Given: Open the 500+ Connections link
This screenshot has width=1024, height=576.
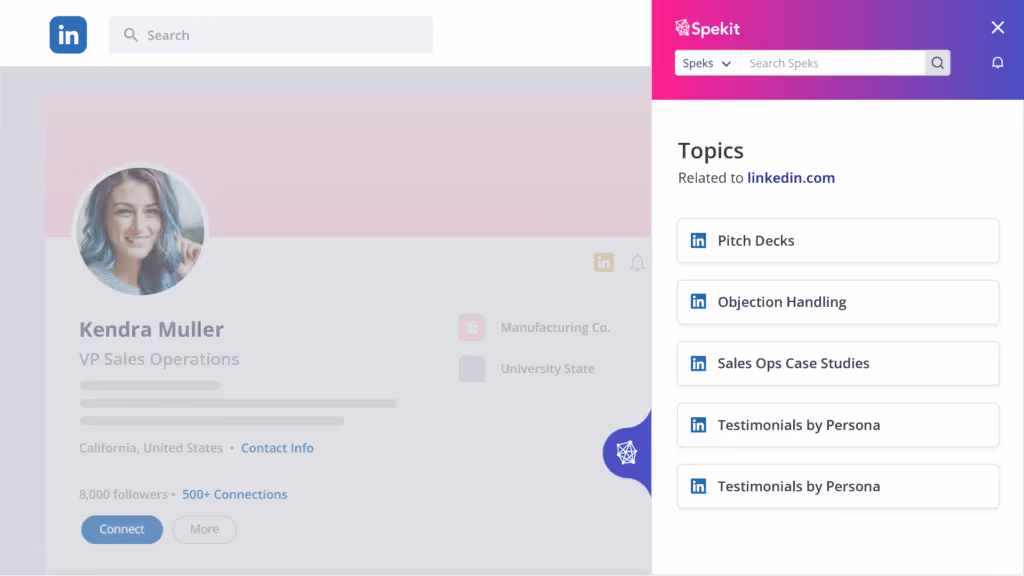Looking at the screenshot, I should point(234,494).
